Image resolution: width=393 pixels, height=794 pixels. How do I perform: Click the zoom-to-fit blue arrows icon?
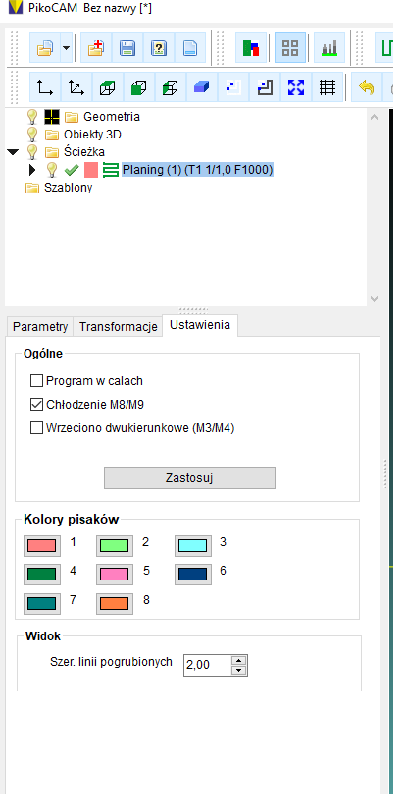[296, 88]
